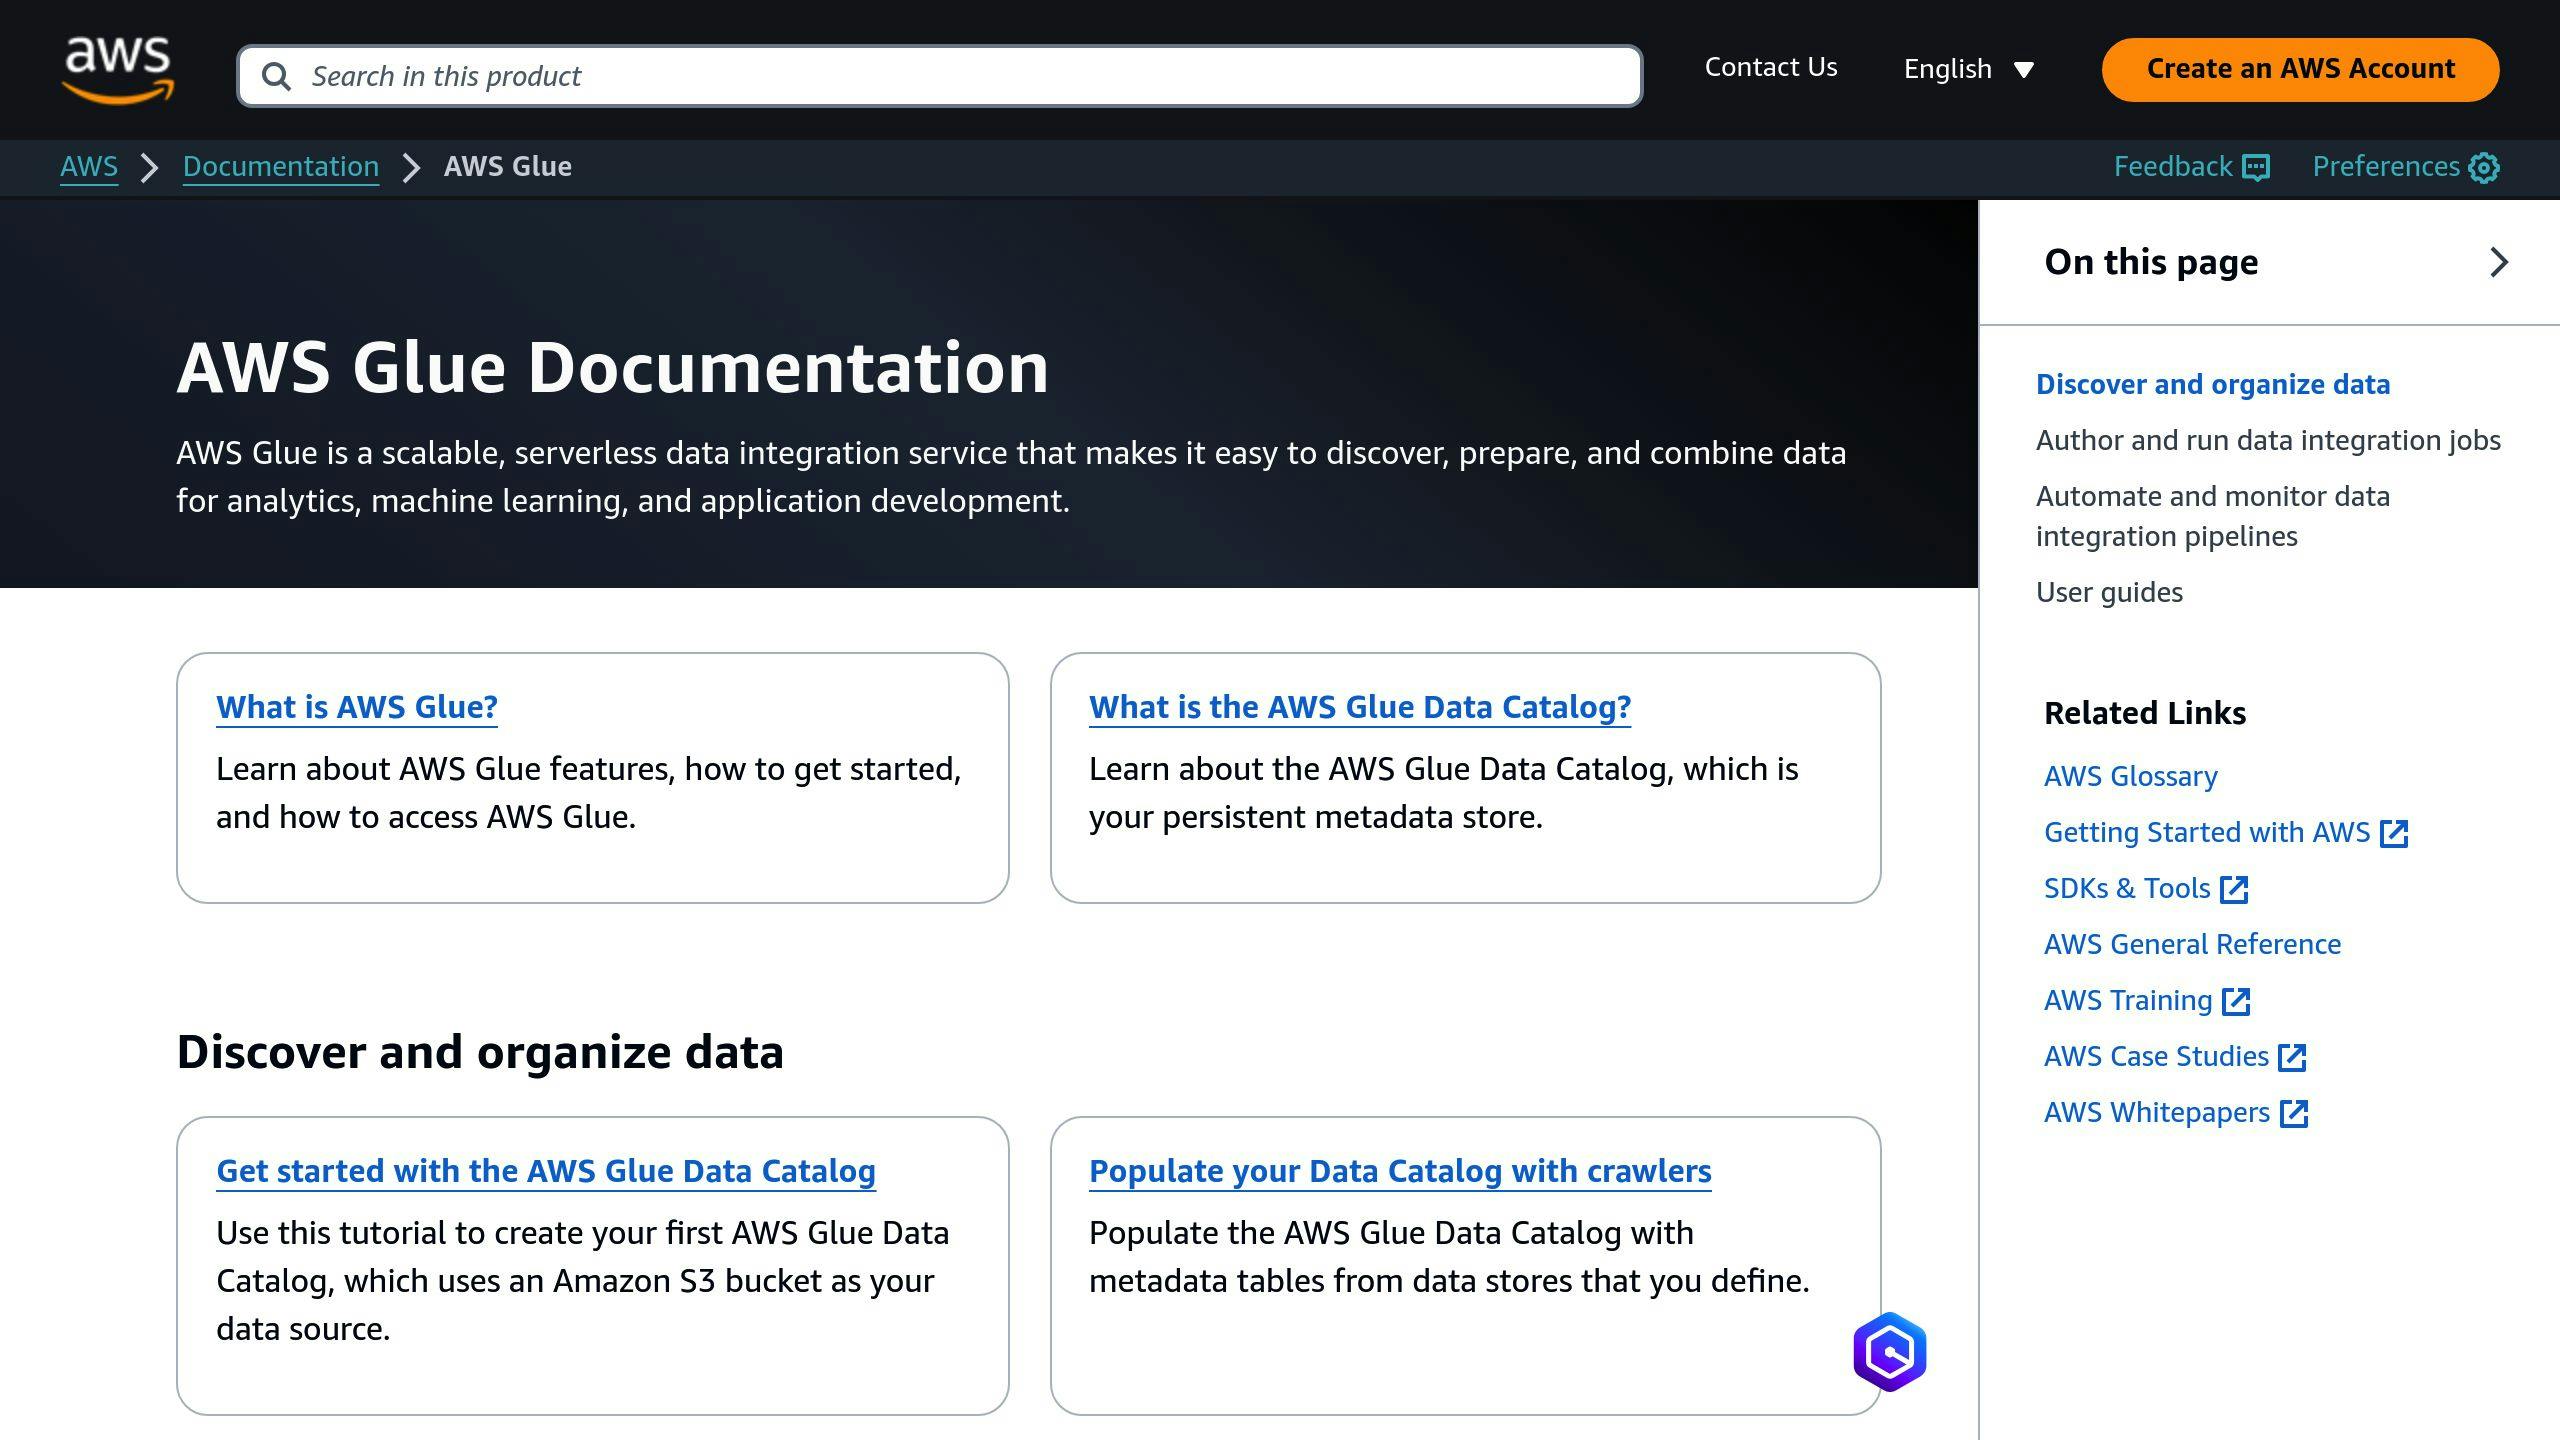Jump to User guides section
The image size is (2560, 1440).
(2109, 593)
